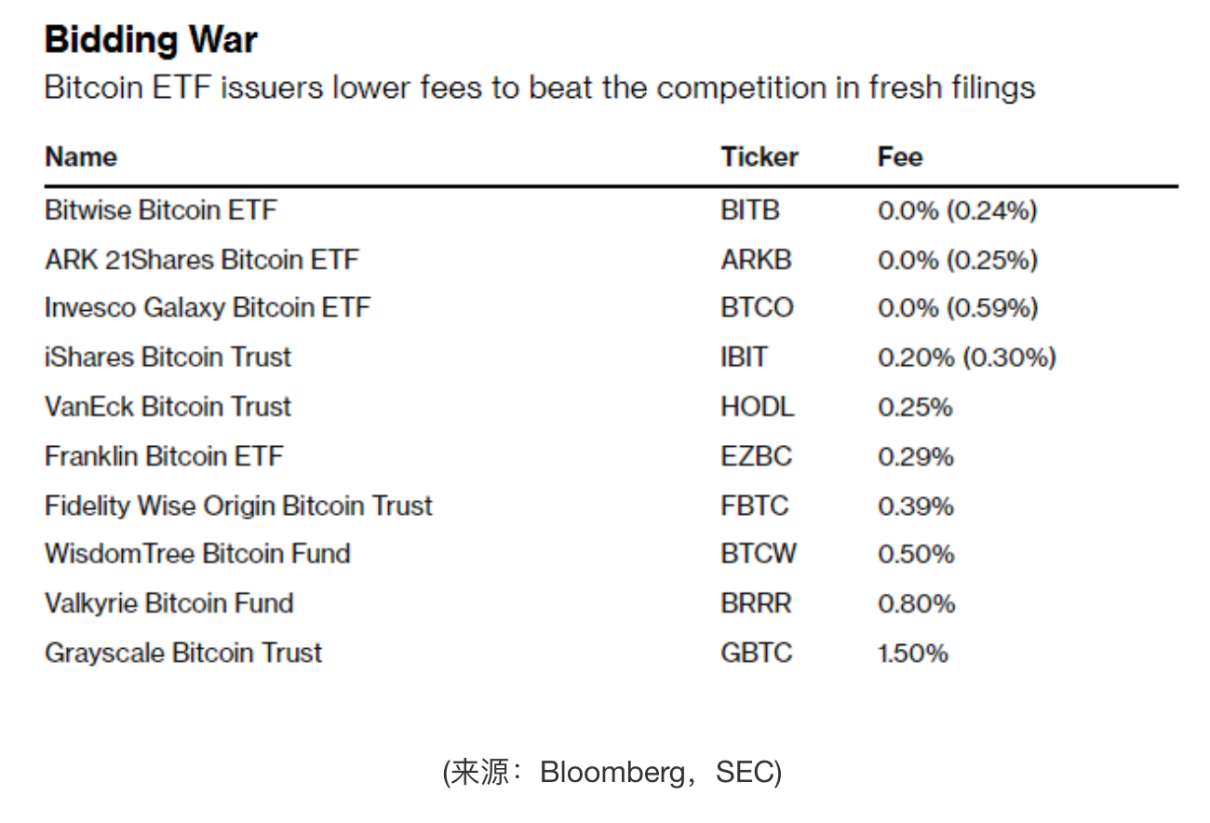
Task: Click the Fee column header
Action: [x=900, y=157]
